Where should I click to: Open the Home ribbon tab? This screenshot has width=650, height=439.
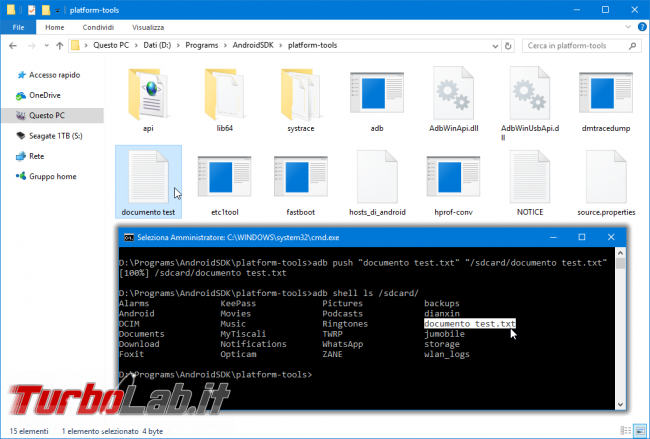pyautogui.click(x=54, y=27)
